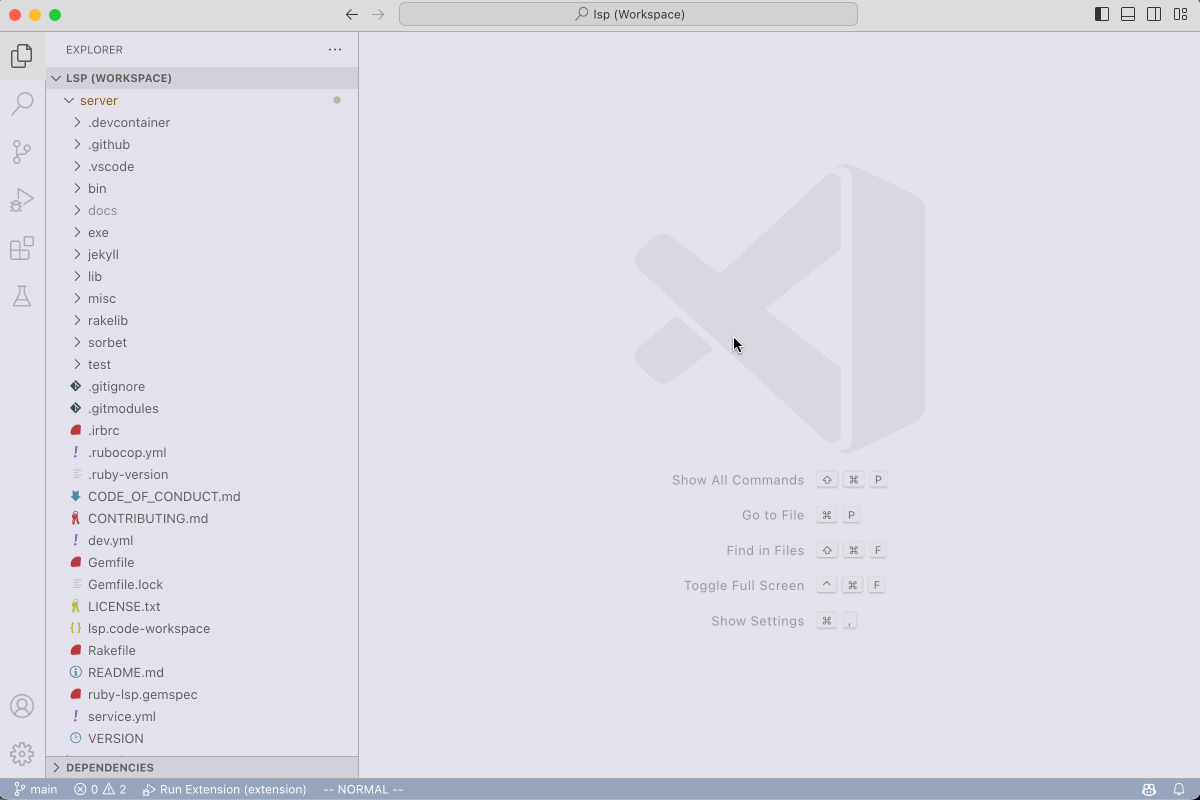Open the Customize Layout icon
1200x800 pixels.
click(1180, 15)
